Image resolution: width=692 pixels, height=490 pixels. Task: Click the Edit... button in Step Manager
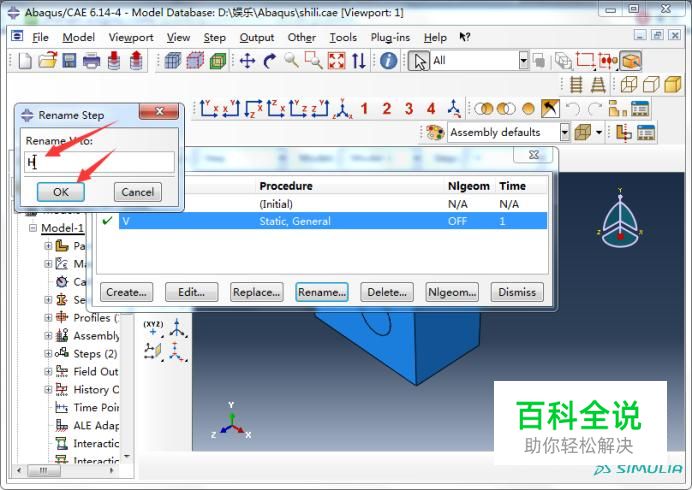pos(191,292)
